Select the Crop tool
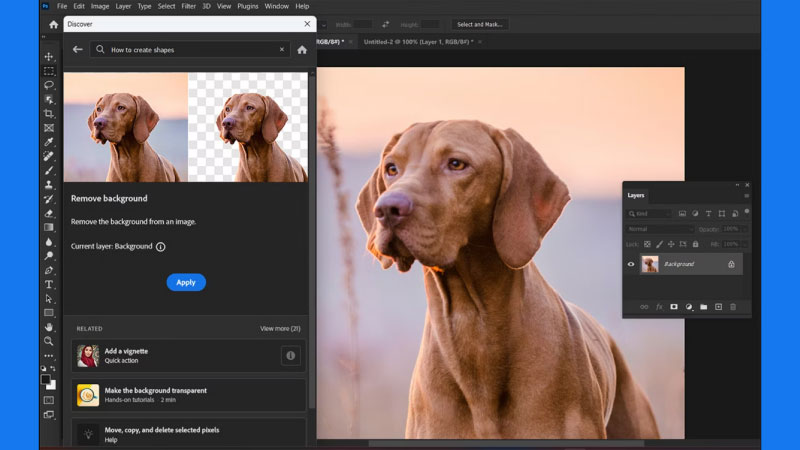Image resolution: width=800 pixels, height=450 pixels. tap(49, 114)
